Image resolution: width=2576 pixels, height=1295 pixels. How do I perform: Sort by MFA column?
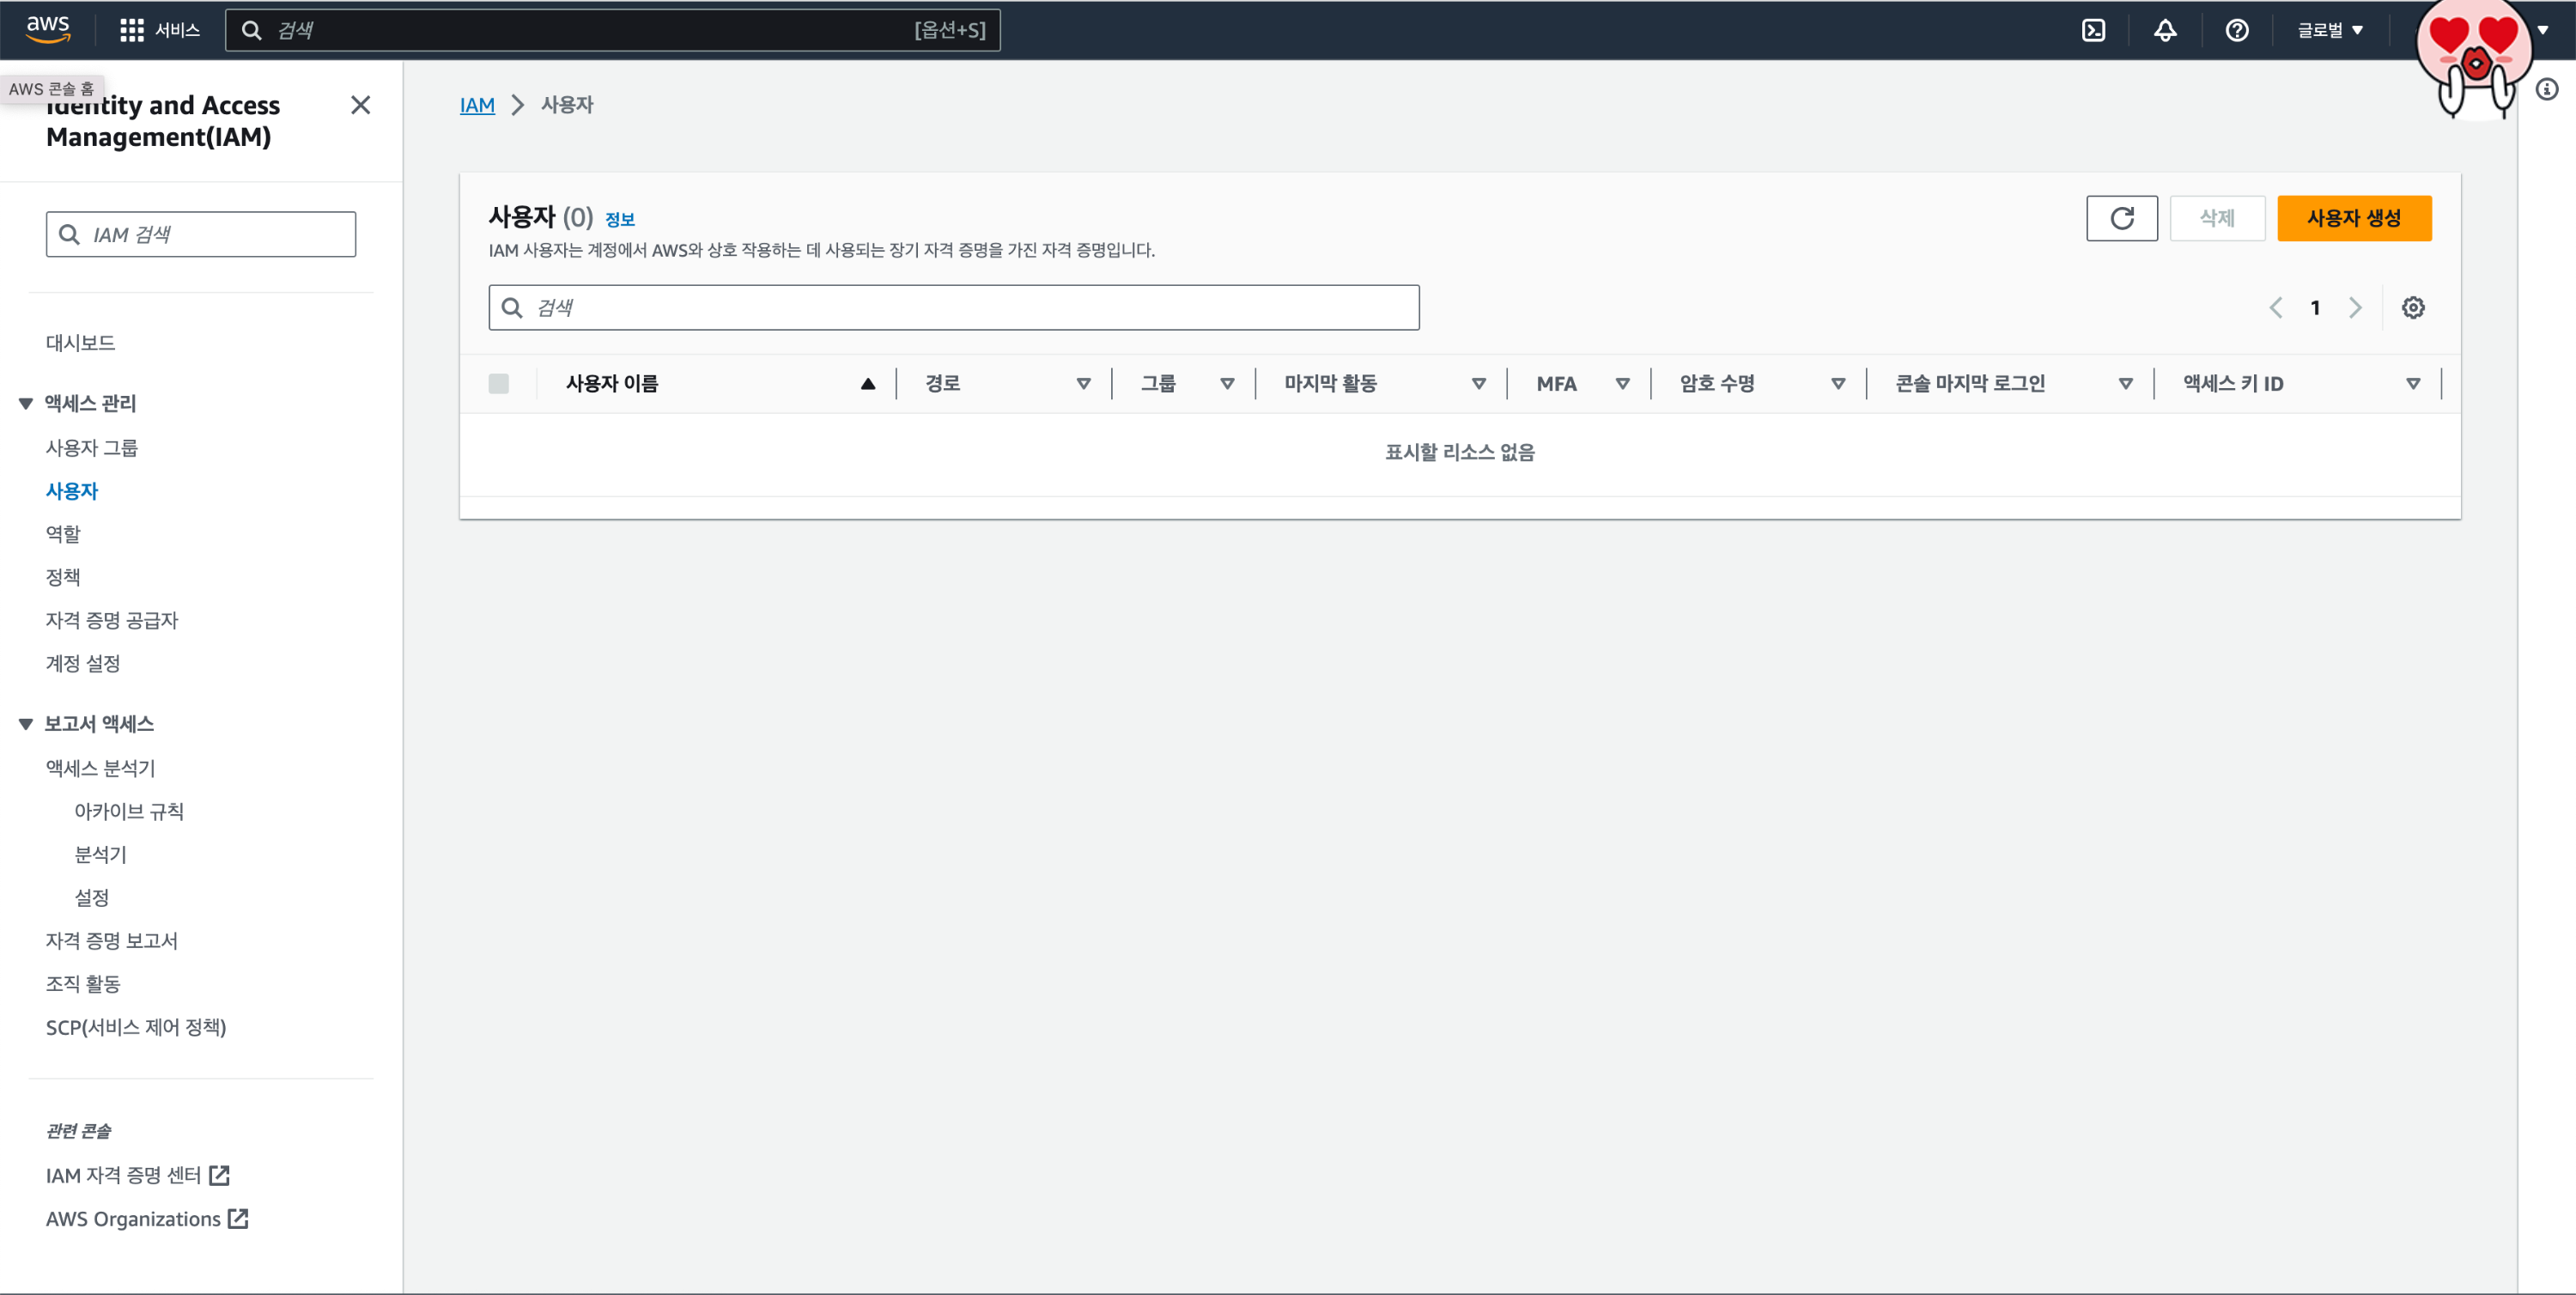click(1622, 384)
